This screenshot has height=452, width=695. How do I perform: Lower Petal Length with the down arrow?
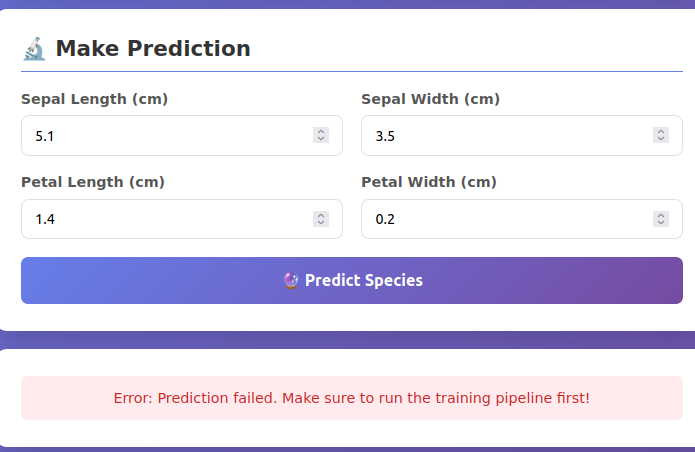click(x=321, y=223)
